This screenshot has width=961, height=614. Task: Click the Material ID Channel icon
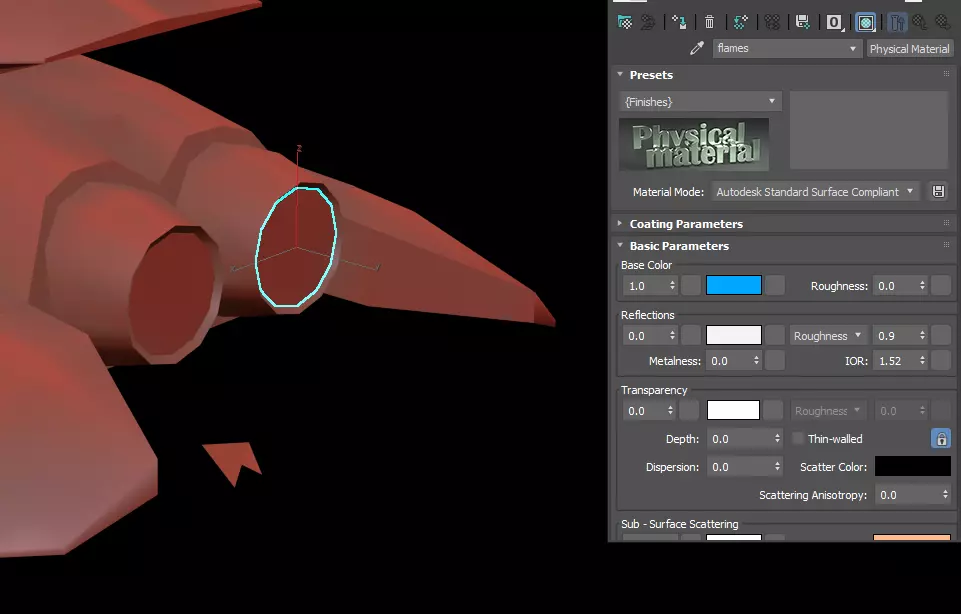(x=834, y=22)
